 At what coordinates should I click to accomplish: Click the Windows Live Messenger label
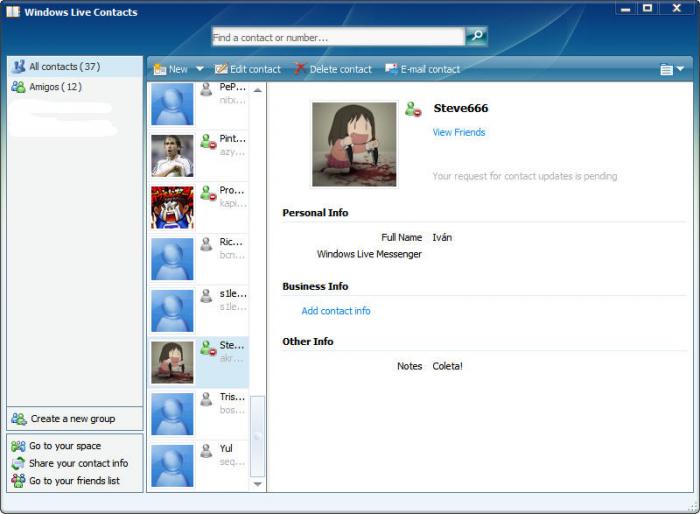coord(369,254)
